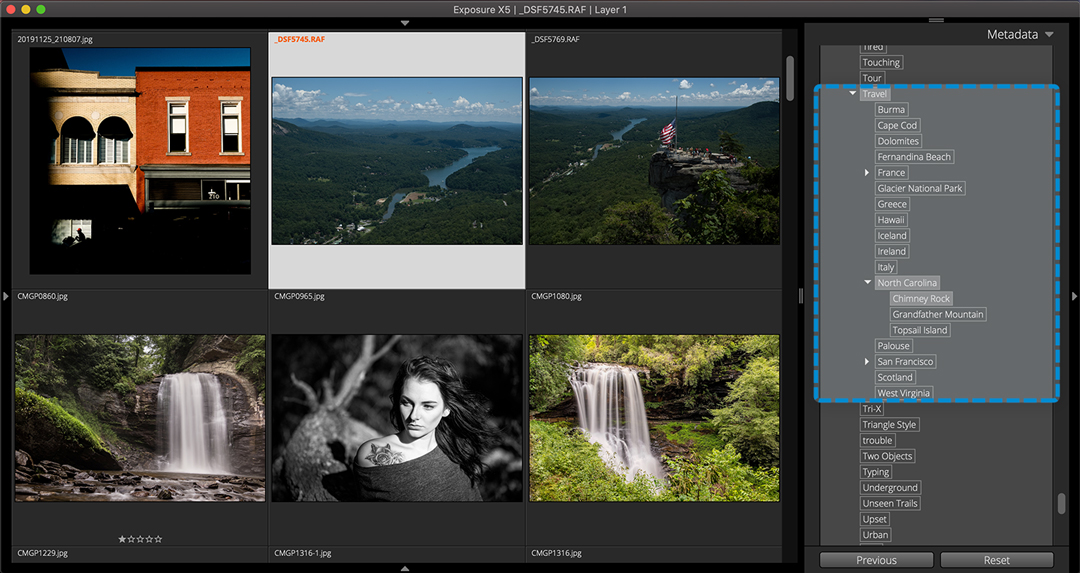Select the West Virginia keyword

(x=904, y=393)
